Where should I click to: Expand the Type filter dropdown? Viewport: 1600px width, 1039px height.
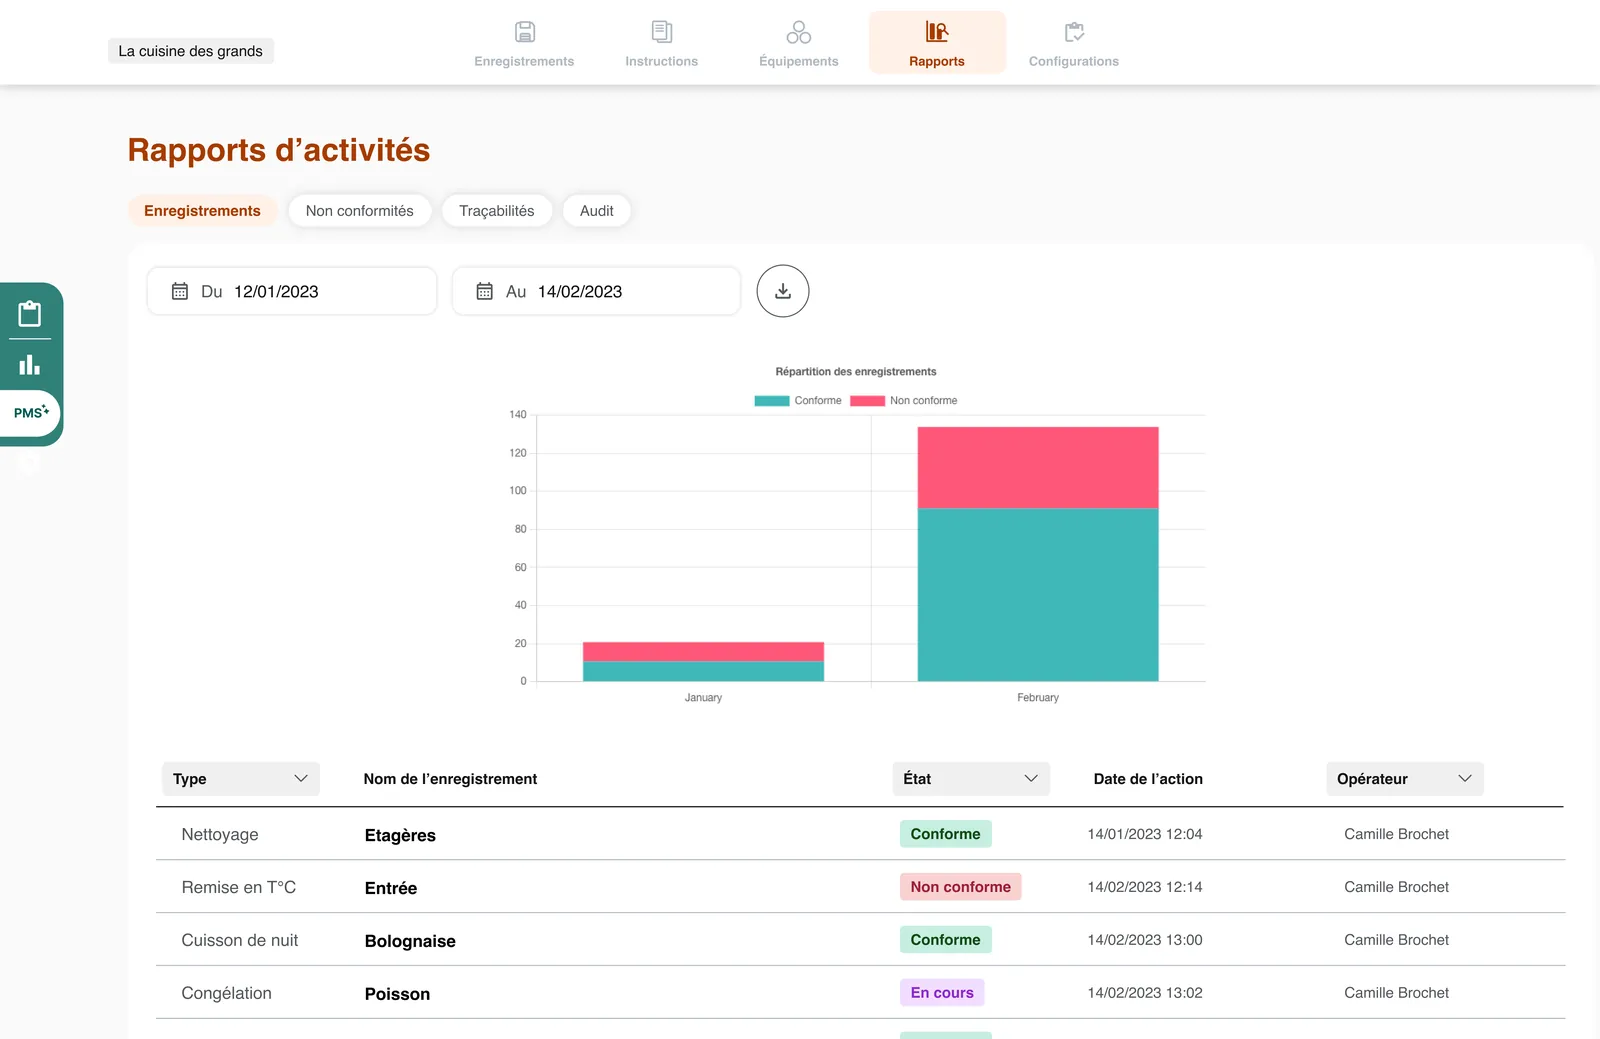click(x=241, y=779)
